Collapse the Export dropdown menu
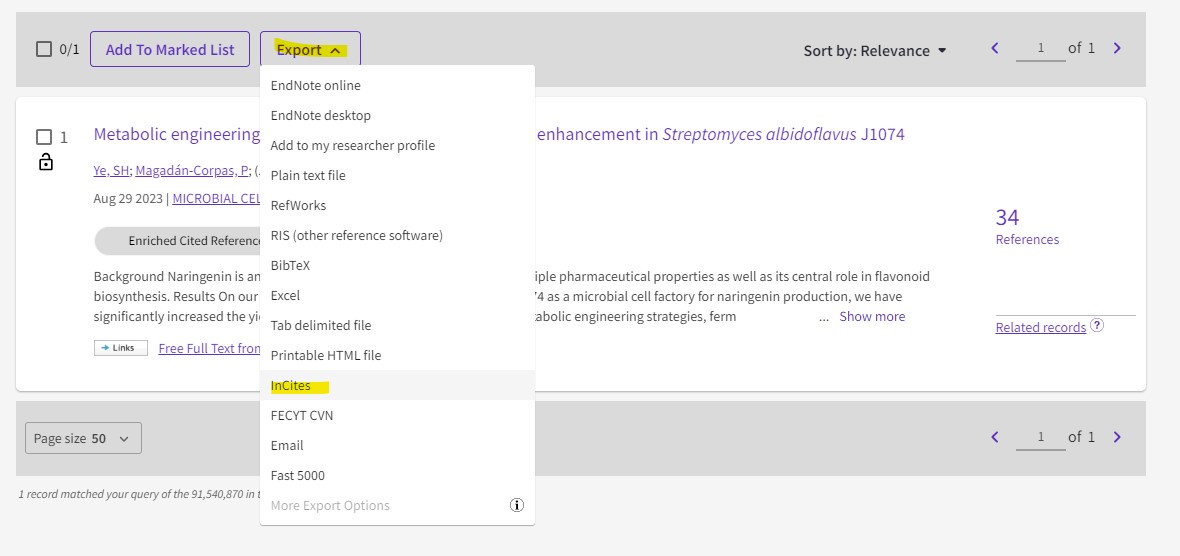Screen dimensions: 1180x556 310,49
